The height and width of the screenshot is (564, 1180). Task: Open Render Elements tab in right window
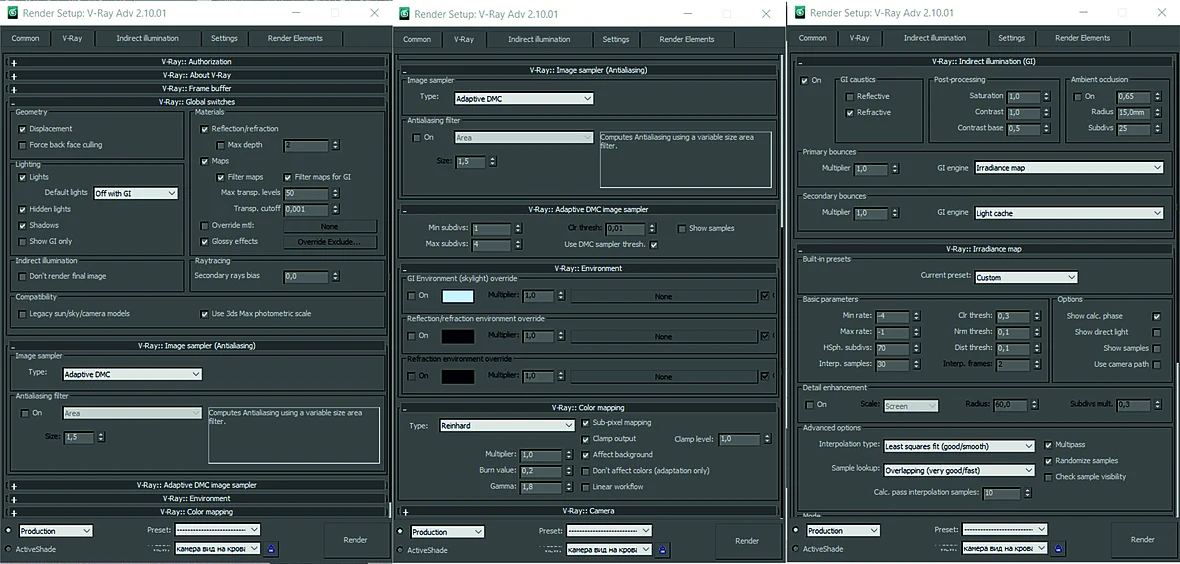[1082, 38]
